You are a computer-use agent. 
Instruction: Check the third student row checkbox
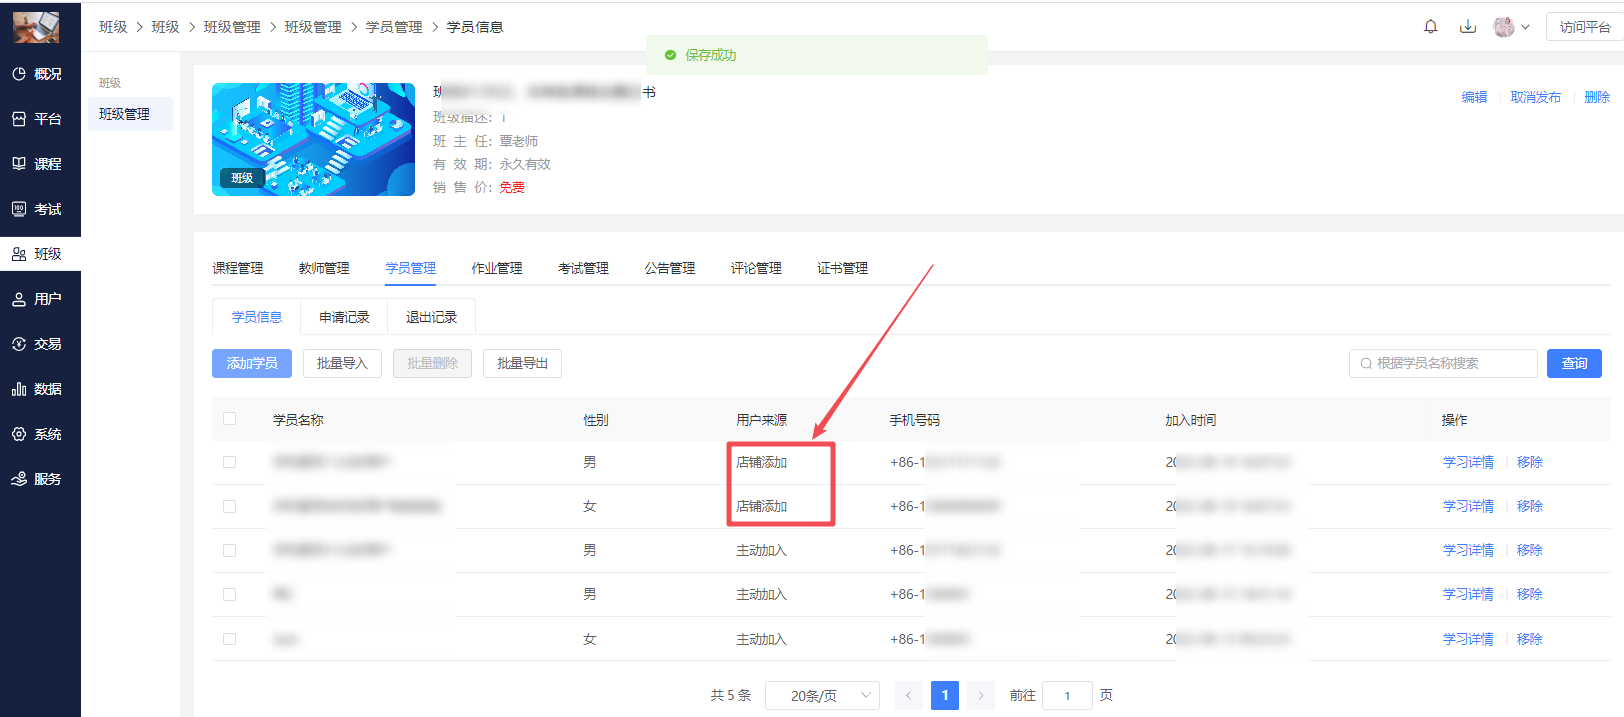point(230,550)
